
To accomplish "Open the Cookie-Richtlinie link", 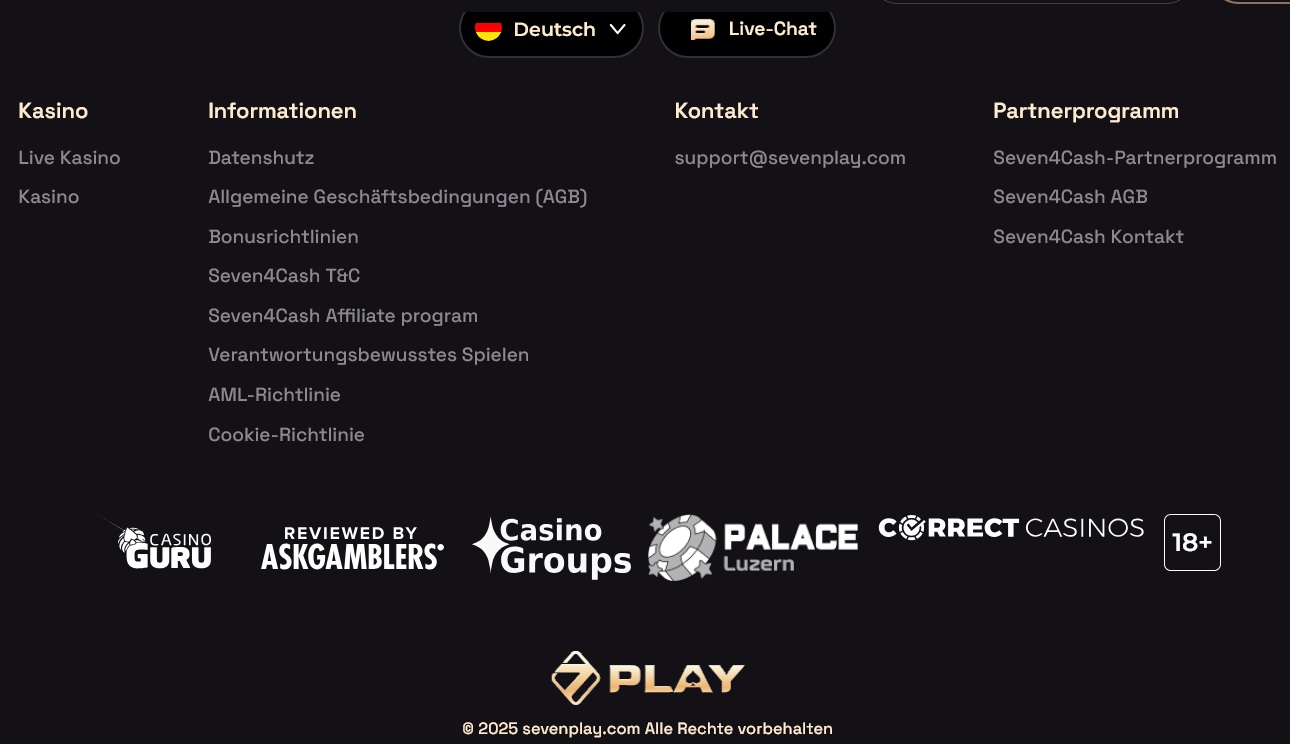I will pyautogui.click(x=286, y=435).
